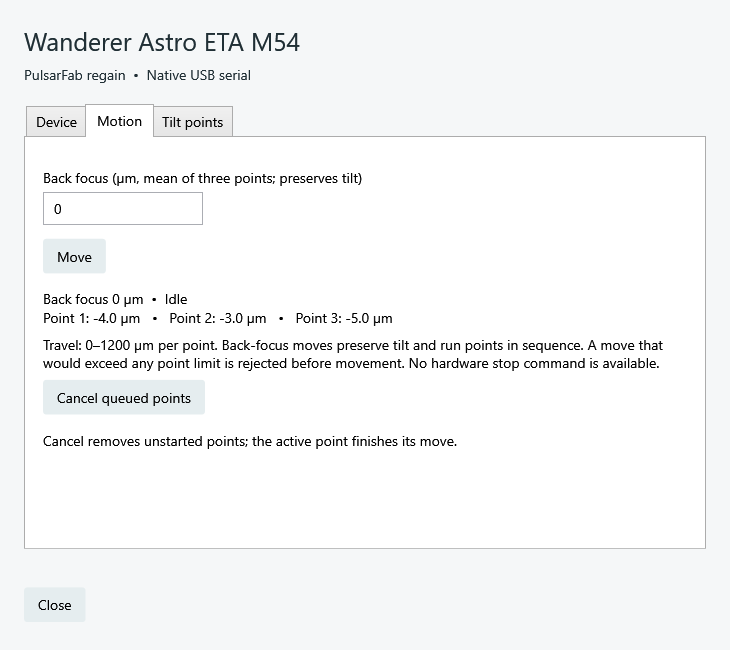
Task: Click the 'Wanderer Astro ETA M54' title
Action: click(x=162, y=42)
